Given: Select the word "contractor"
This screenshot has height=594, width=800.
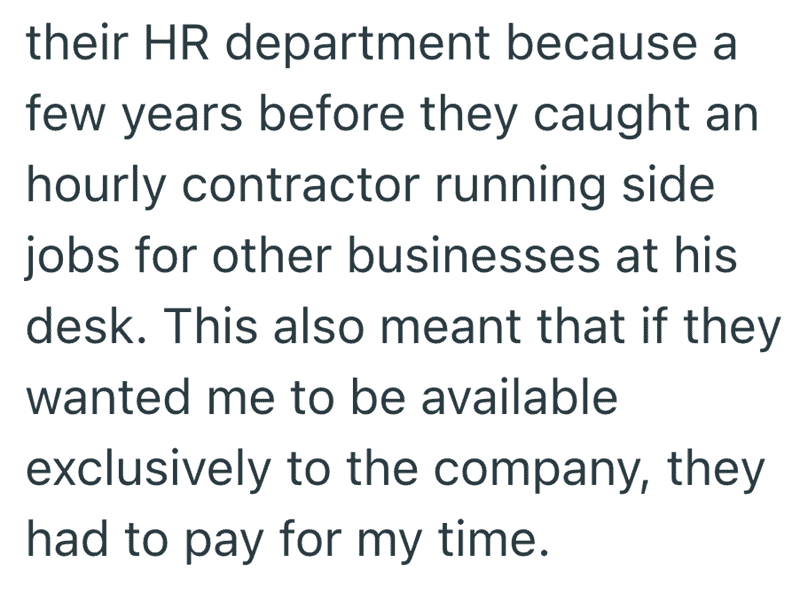Looking at the screenshot, I should tap(300, 185).
